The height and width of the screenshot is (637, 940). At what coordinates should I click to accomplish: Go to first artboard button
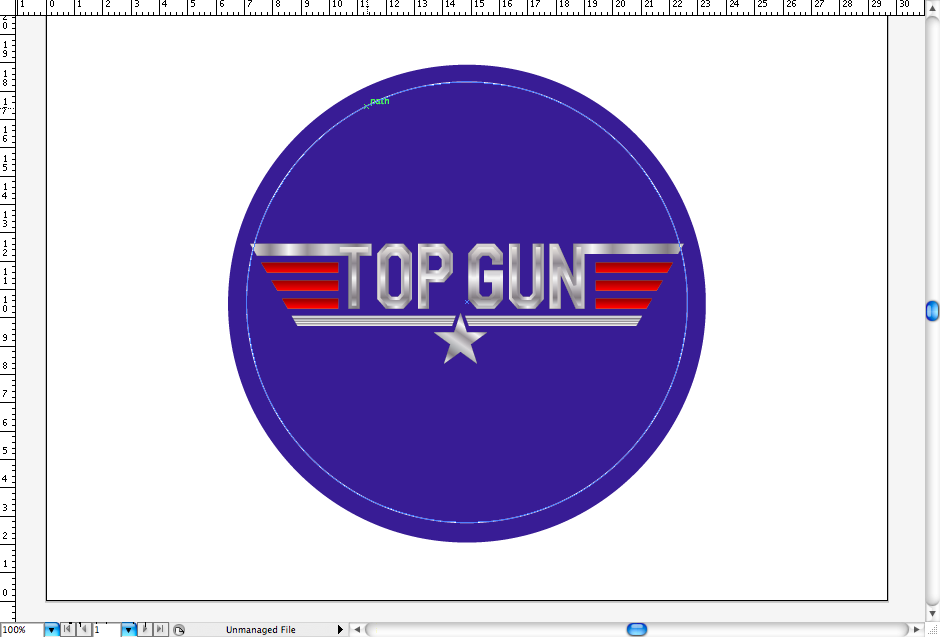click(67, 629)
